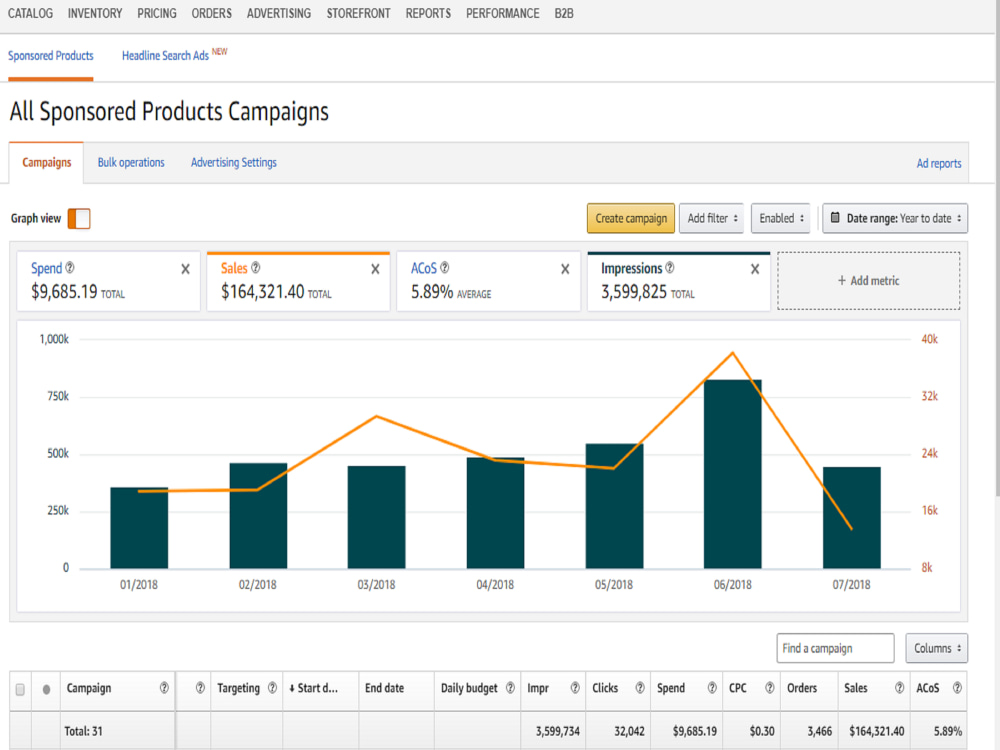1000x750 pixels.
Task: Switch to Bulk operations tab
Action: [x=131, y=162]
